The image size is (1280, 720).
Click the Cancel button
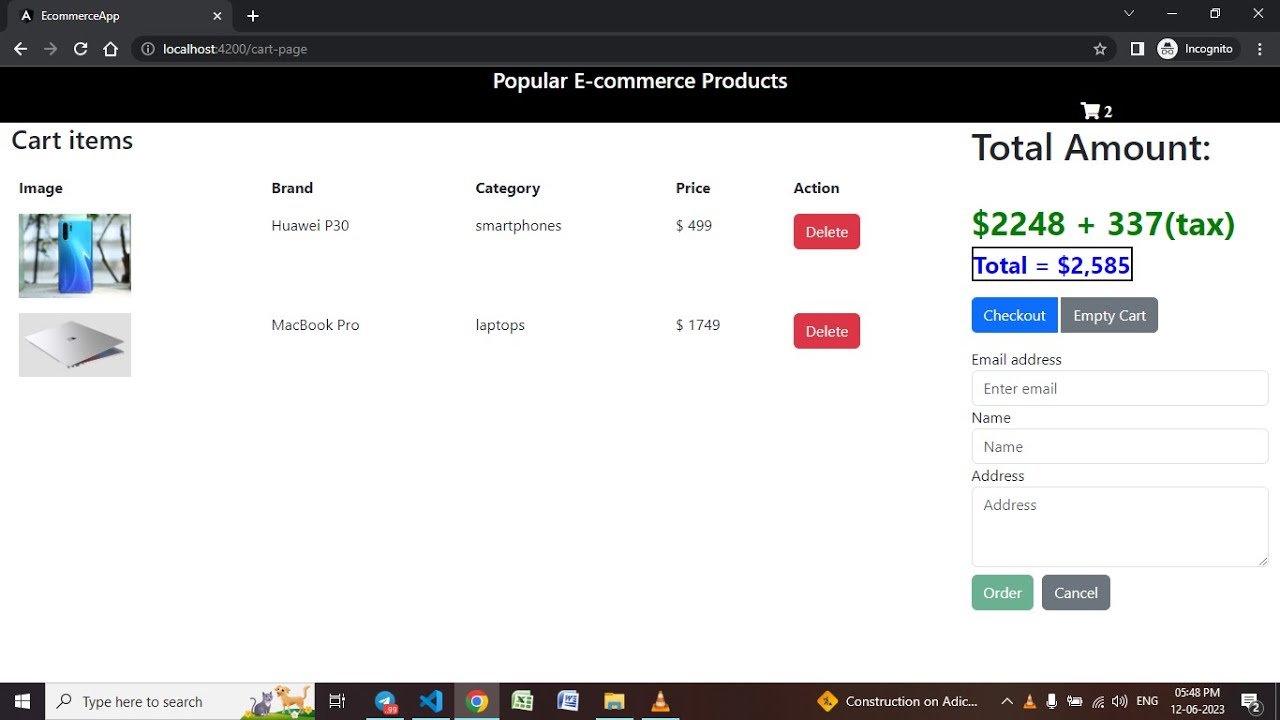click(x=1076, y=593)
